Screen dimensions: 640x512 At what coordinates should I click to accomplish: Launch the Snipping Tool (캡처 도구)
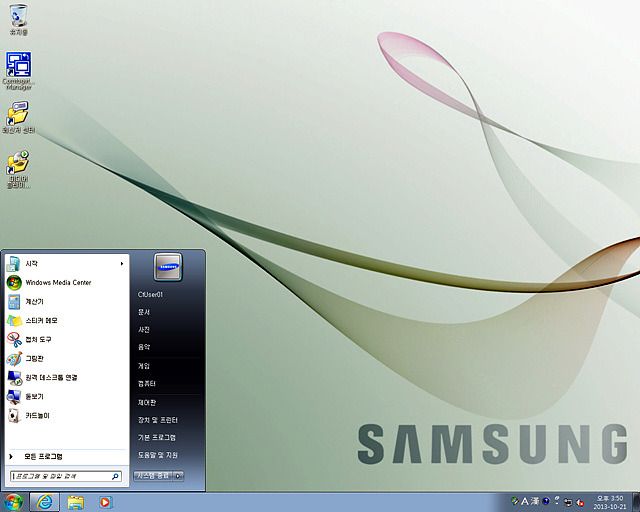point(67,339)
